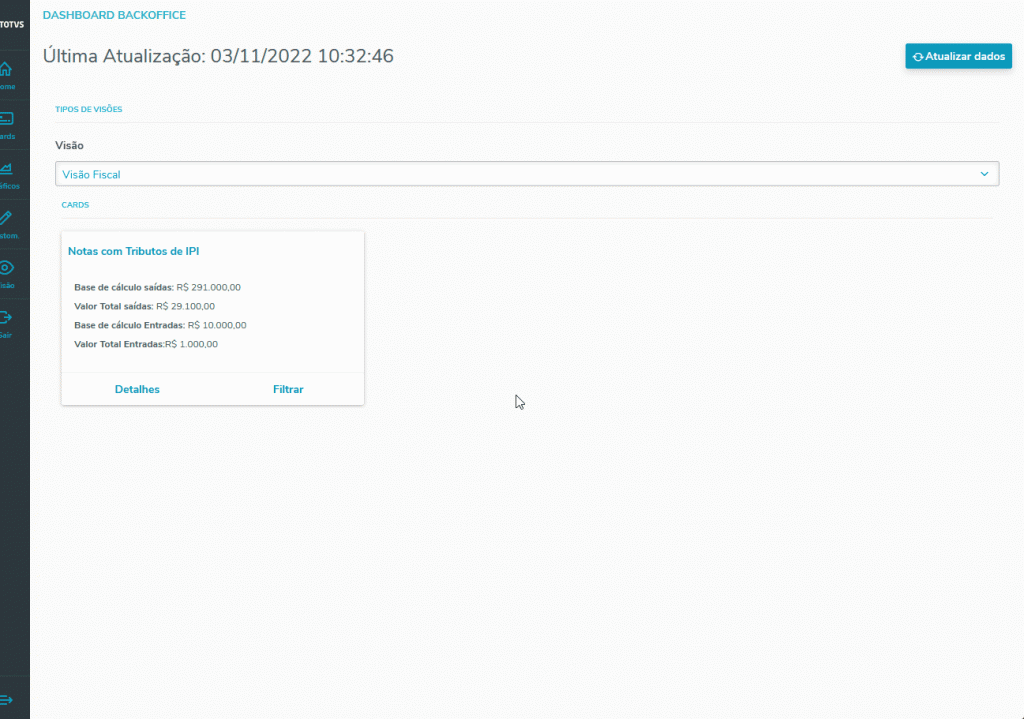Select the Base de cálculo Entradas line
The width and height of the screenshot is (1024, 719).
click(x=160, y=325)
